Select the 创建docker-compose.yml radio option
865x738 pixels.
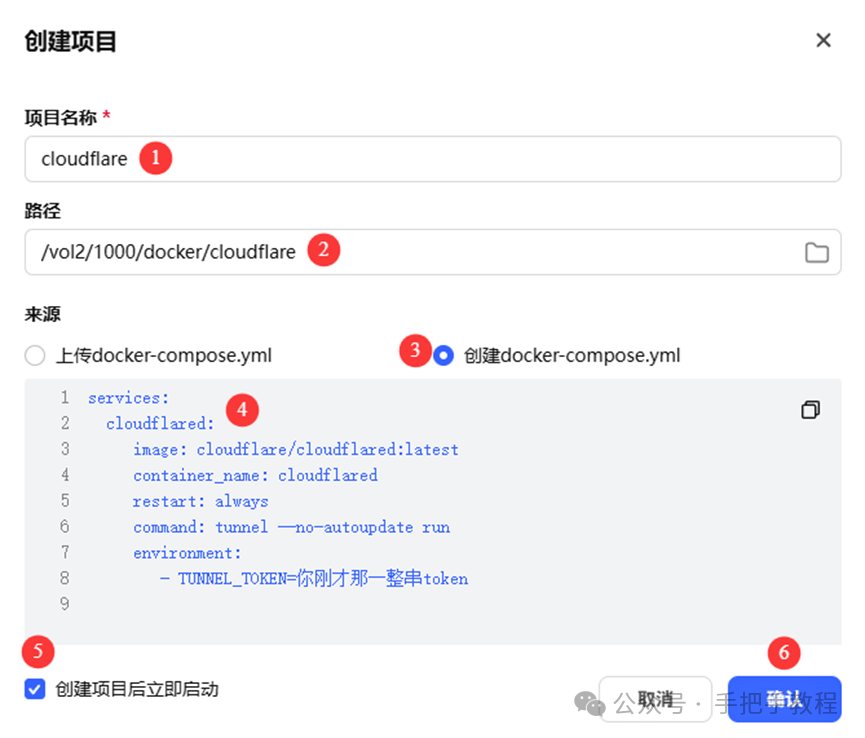point(444,356)
